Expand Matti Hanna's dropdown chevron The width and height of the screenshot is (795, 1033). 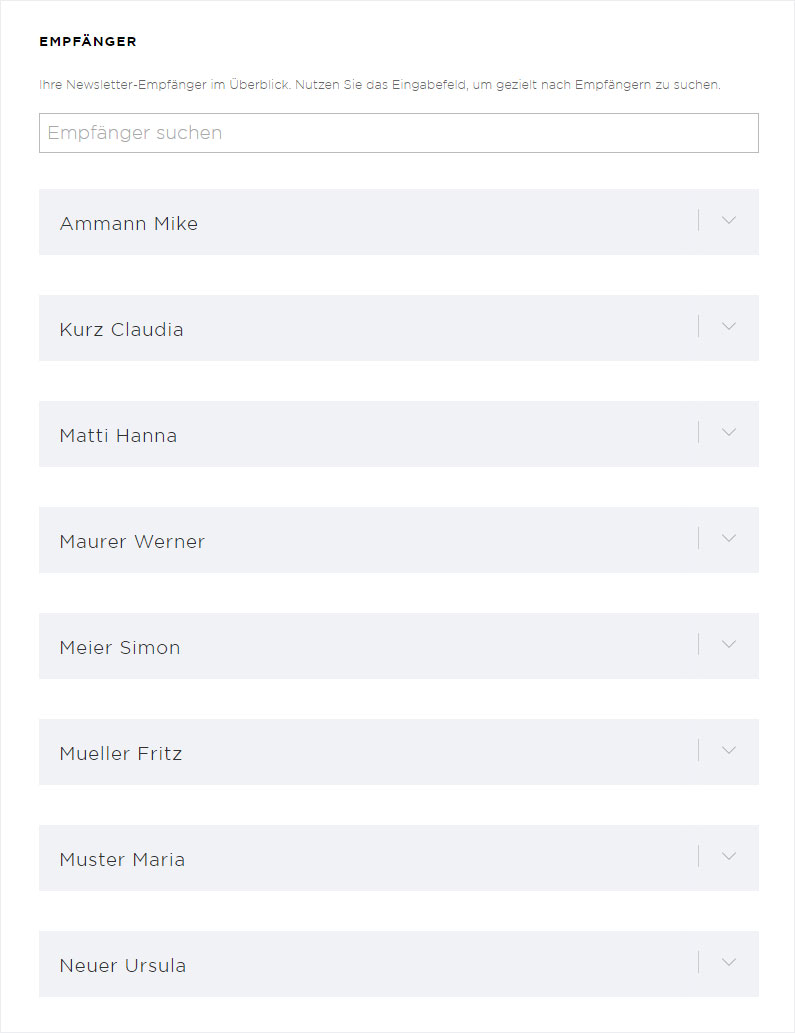click(x=728, y=432)
